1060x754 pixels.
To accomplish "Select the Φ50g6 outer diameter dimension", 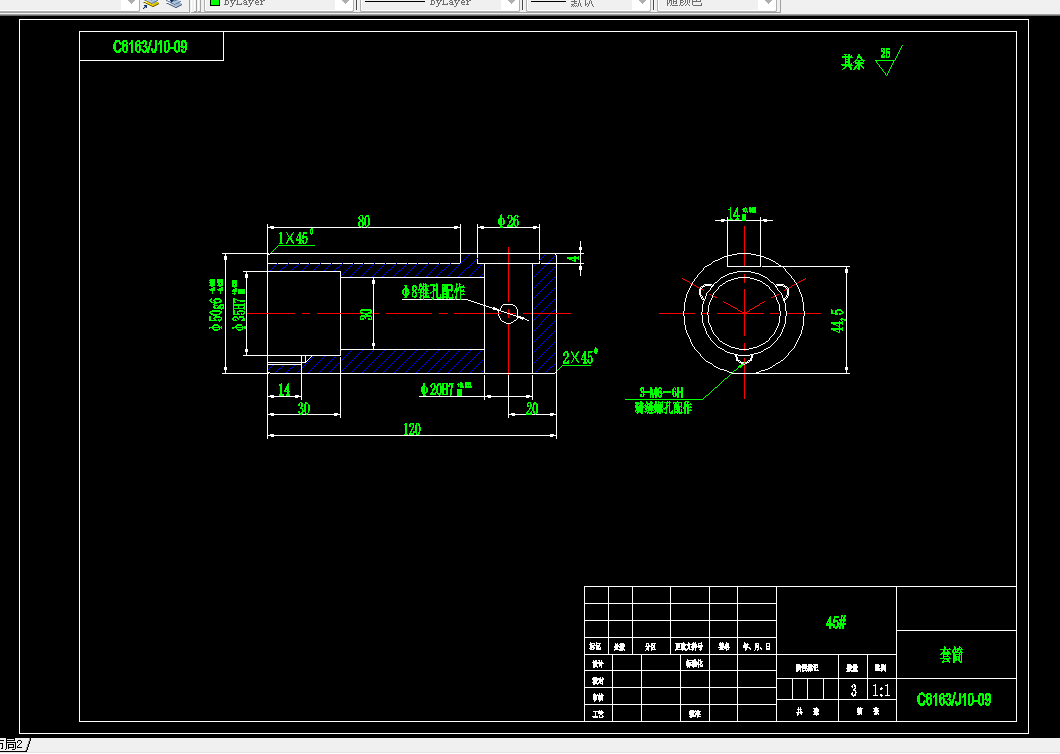I will tap(216, 305).
